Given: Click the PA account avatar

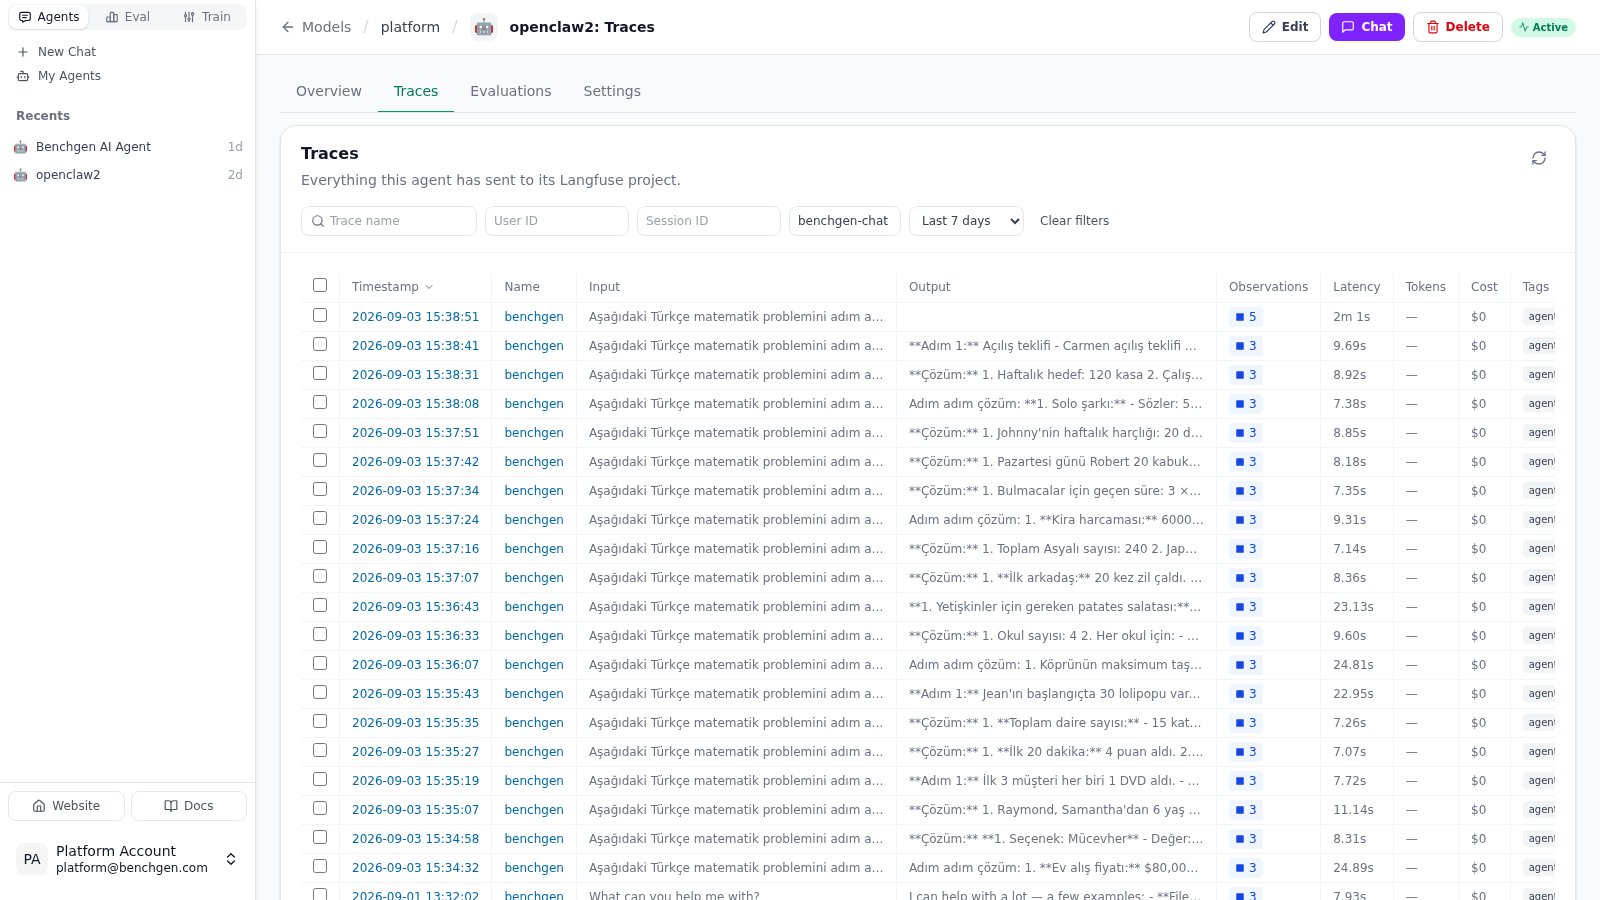Looking at the screenshot, I should 32,859.
